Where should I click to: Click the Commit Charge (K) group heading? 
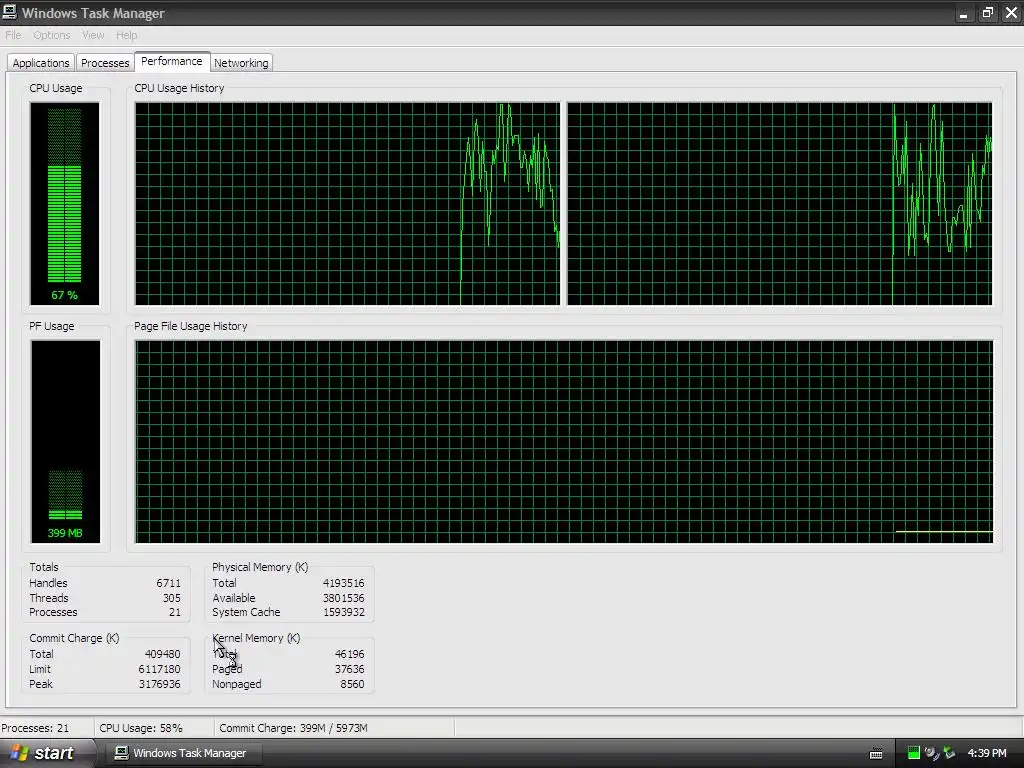[74, 638]
